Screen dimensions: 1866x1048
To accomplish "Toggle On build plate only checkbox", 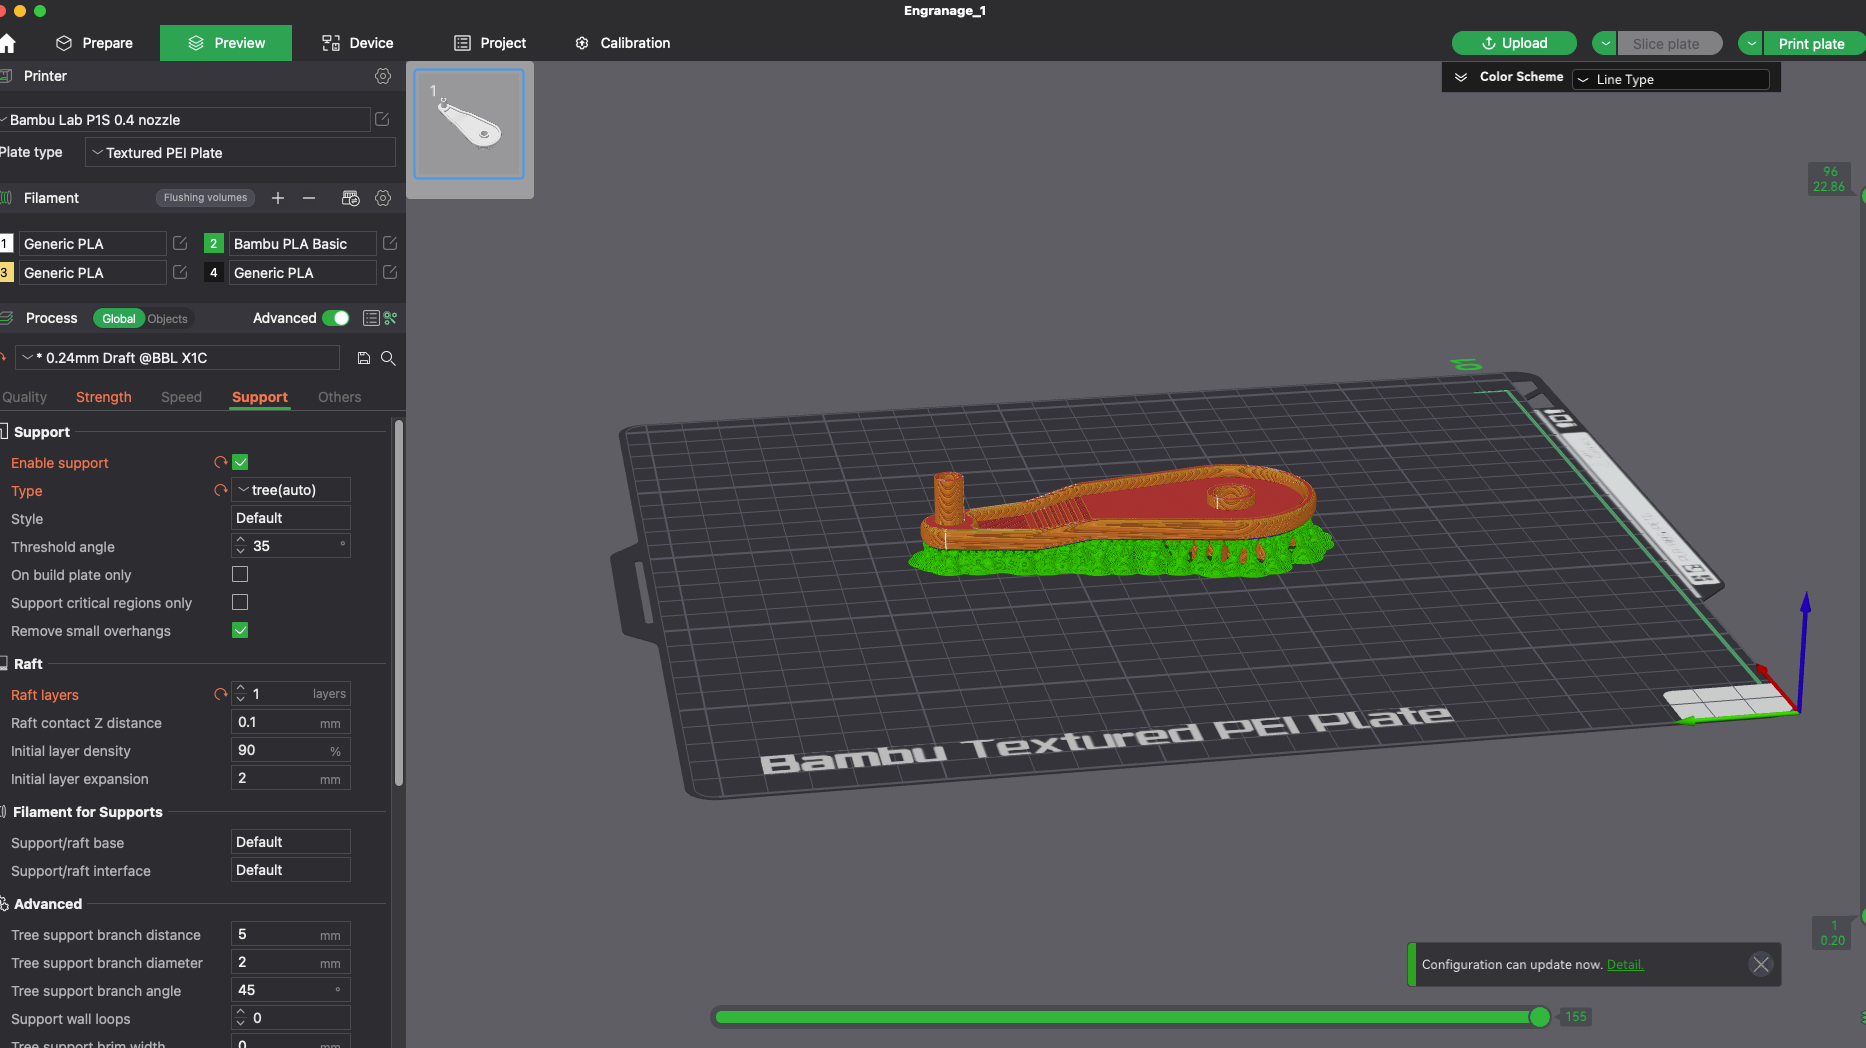I will (240, 574).
